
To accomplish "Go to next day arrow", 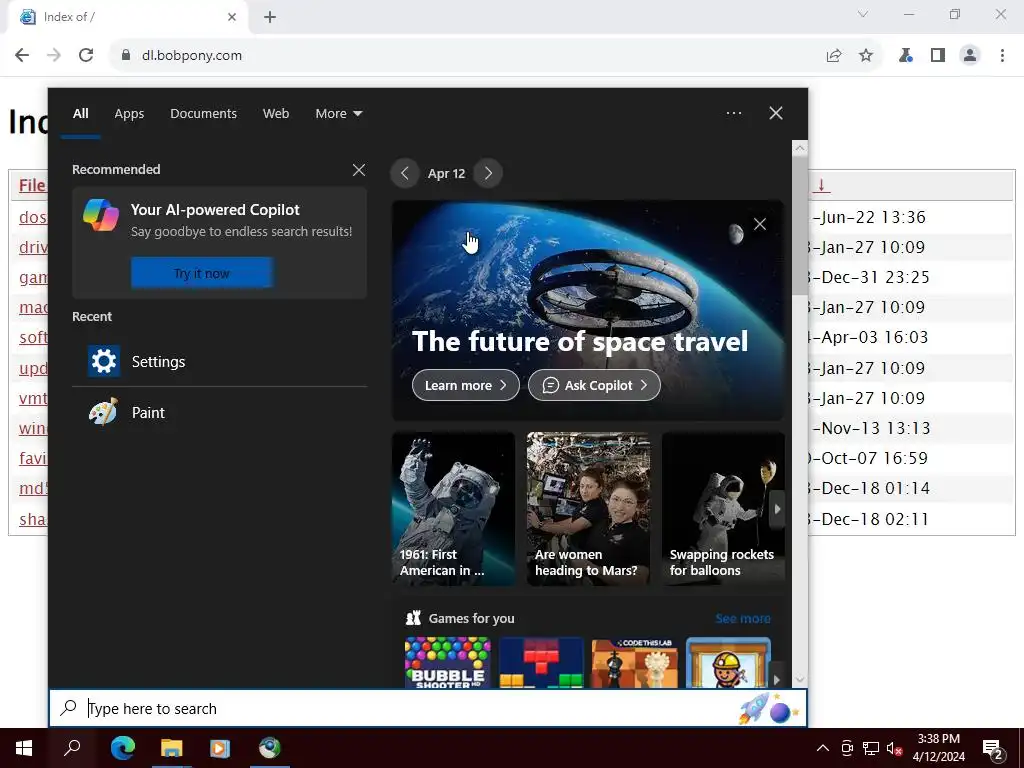I will 488,173.
